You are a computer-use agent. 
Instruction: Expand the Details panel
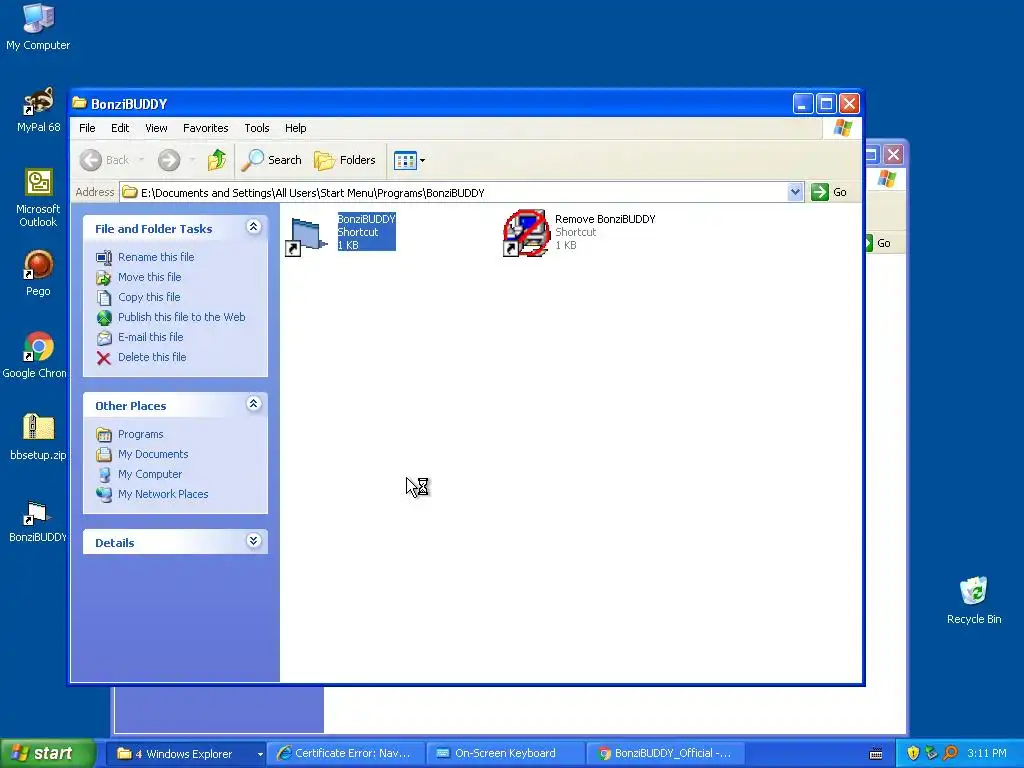click(x=253, y=541)
